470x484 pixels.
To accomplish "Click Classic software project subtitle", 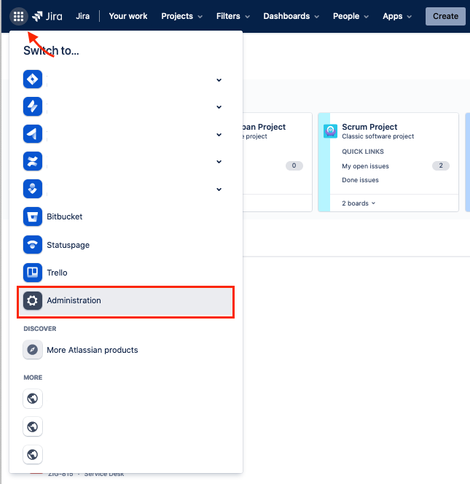I will click(378, 136).
